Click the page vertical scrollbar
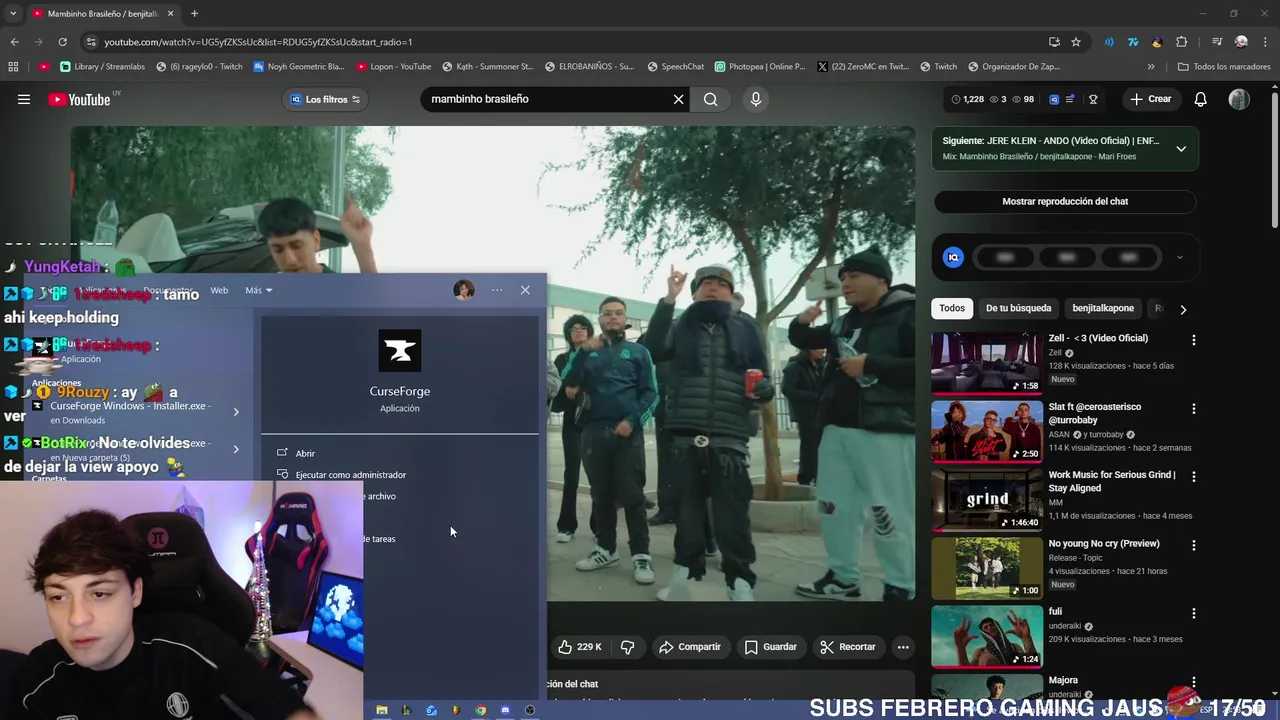Image resolution: width=1280 pixels, height=720 pixels. (1274, 160)
